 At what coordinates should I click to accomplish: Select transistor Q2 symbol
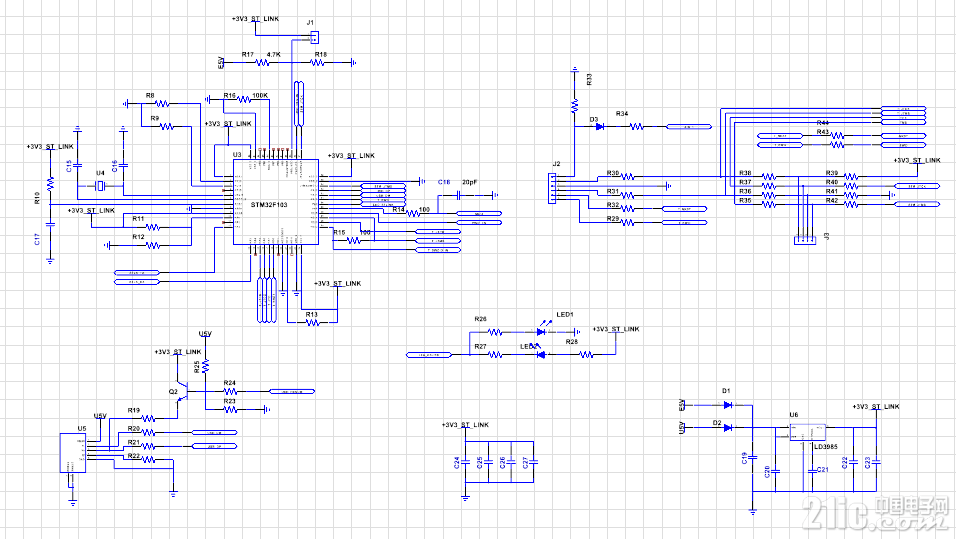pyautogui.click(x=184, y=391)
